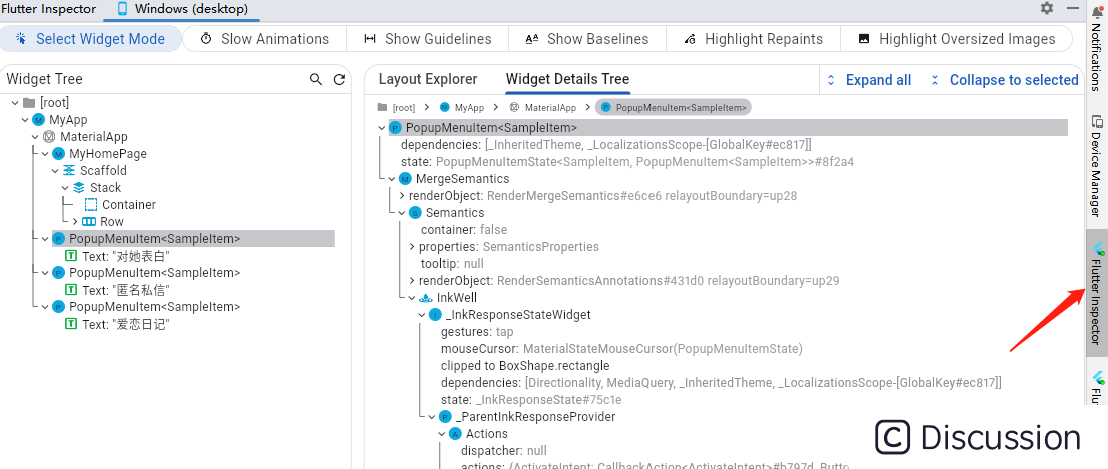Click the Stack layers icon in Widget Tree

coord(79,187)
